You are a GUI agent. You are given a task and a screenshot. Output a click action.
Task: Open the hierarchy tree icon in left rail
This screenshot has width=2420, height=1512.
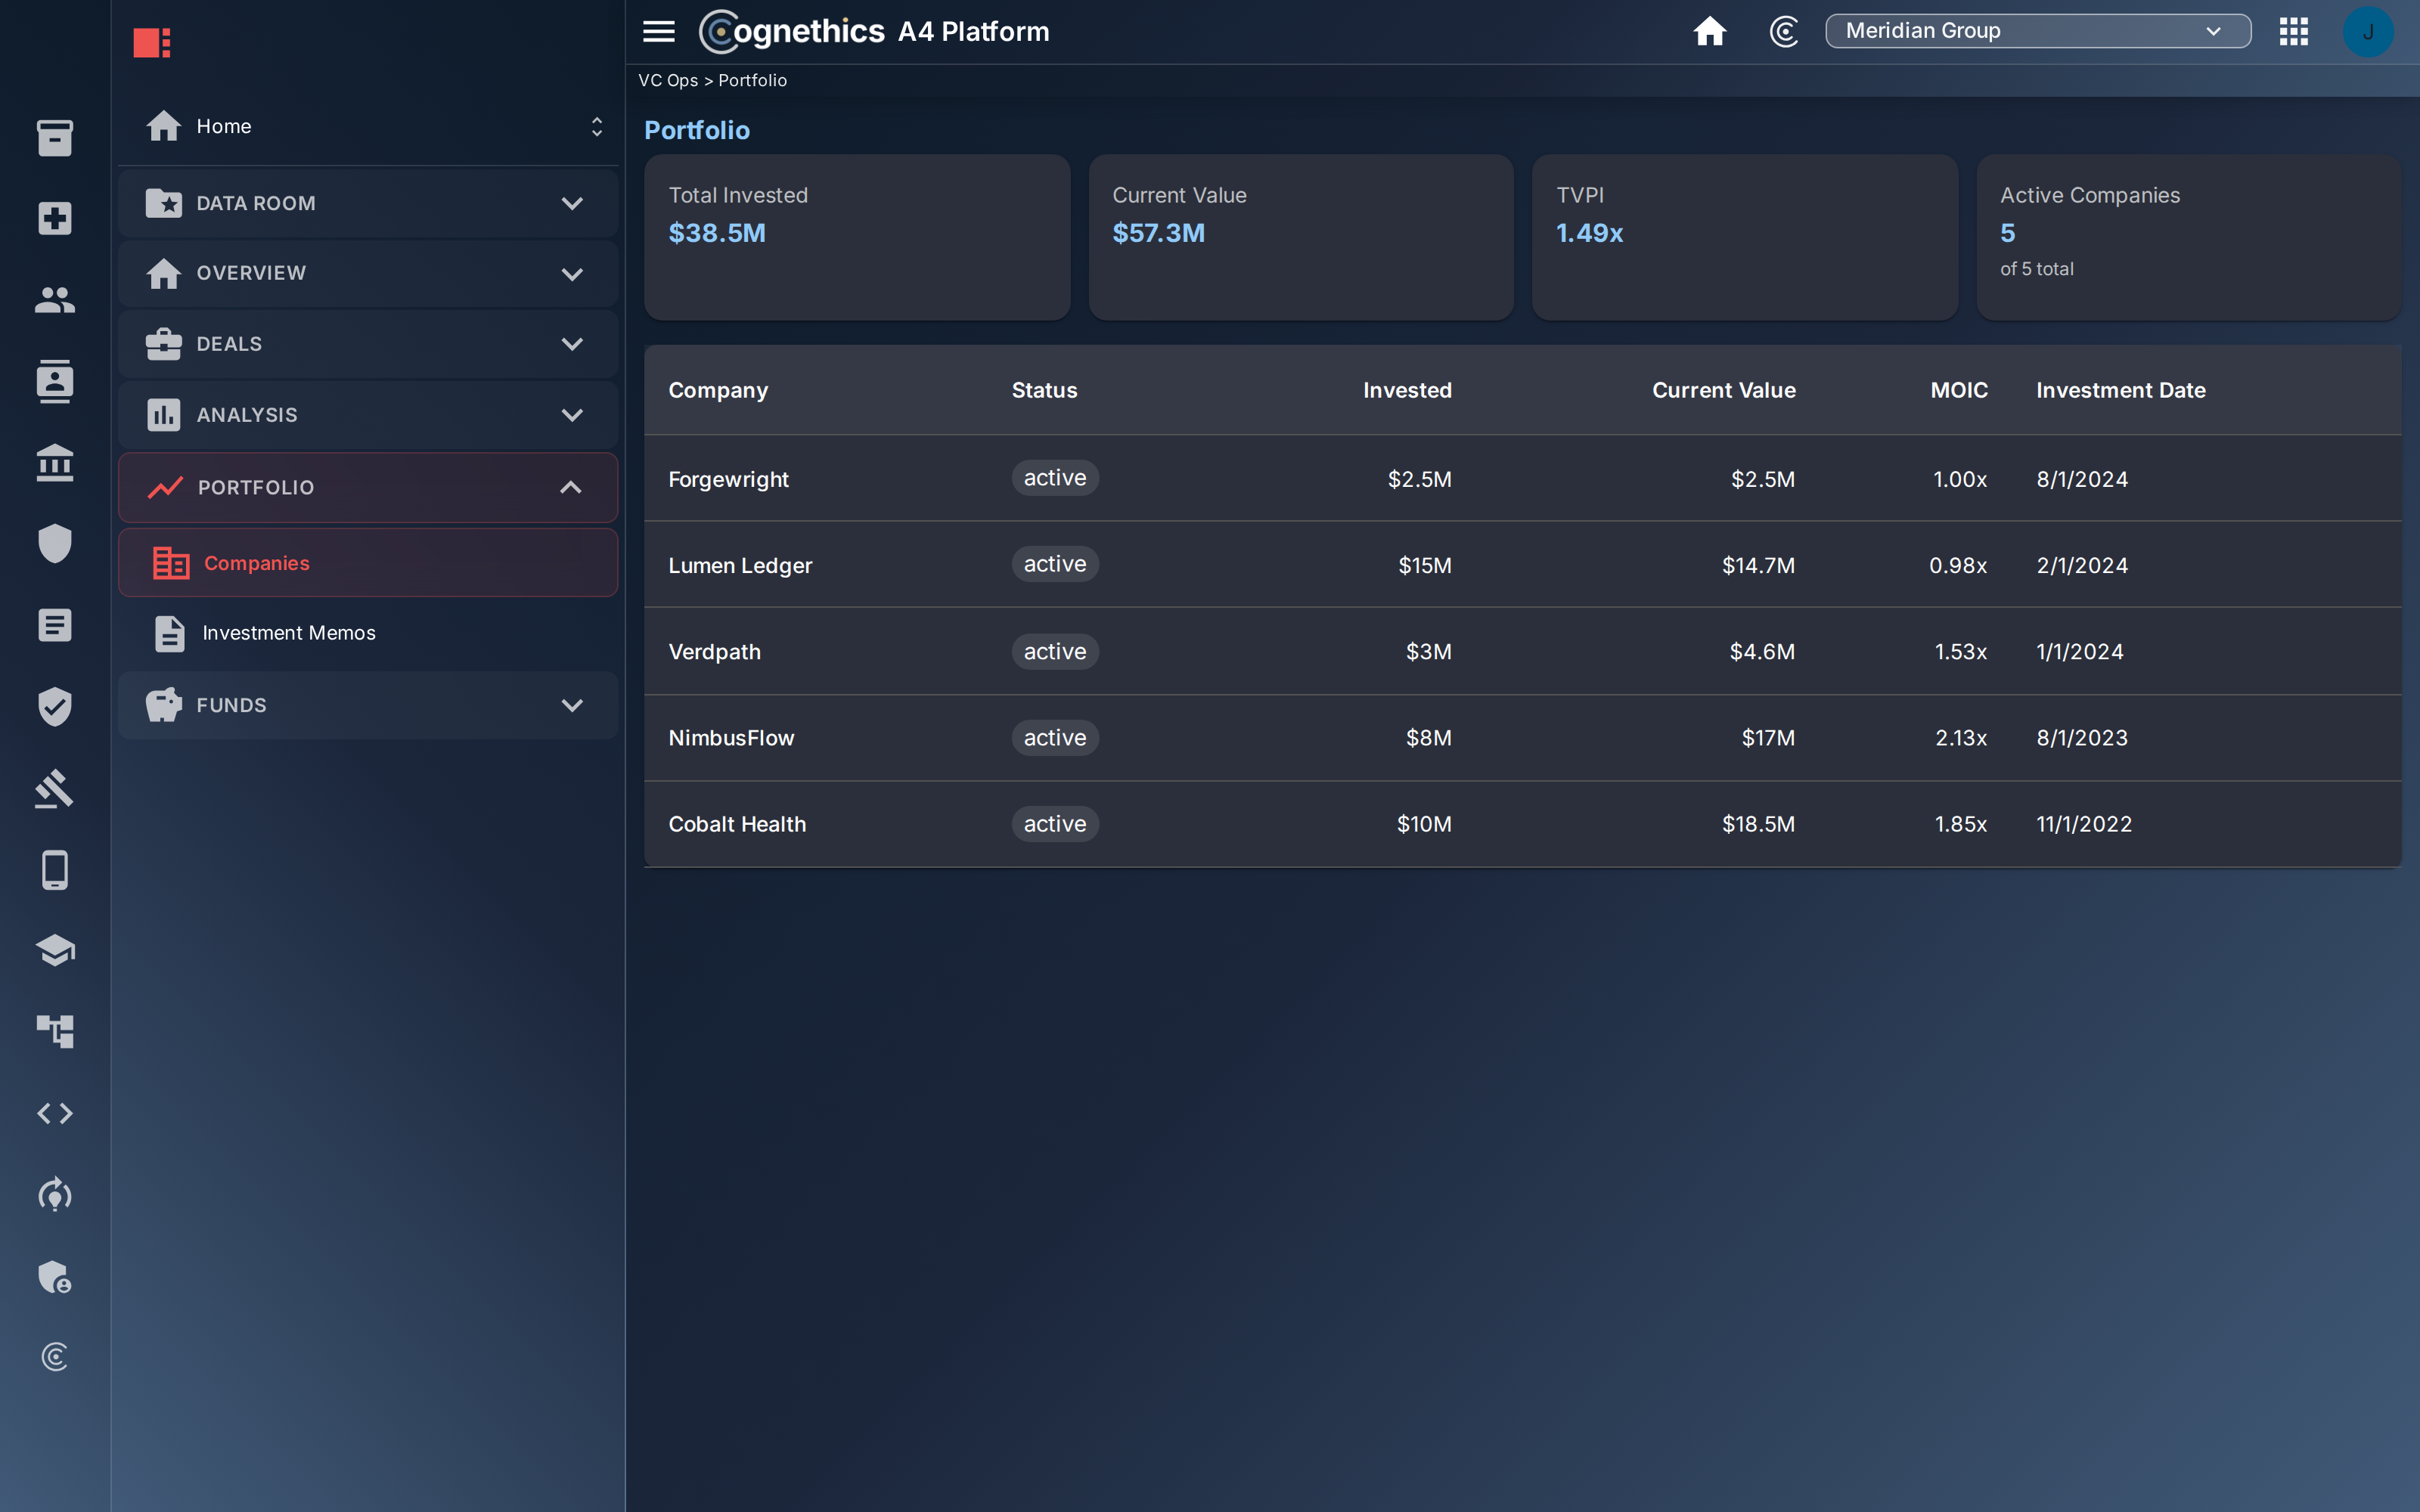tap(55, 1031)
